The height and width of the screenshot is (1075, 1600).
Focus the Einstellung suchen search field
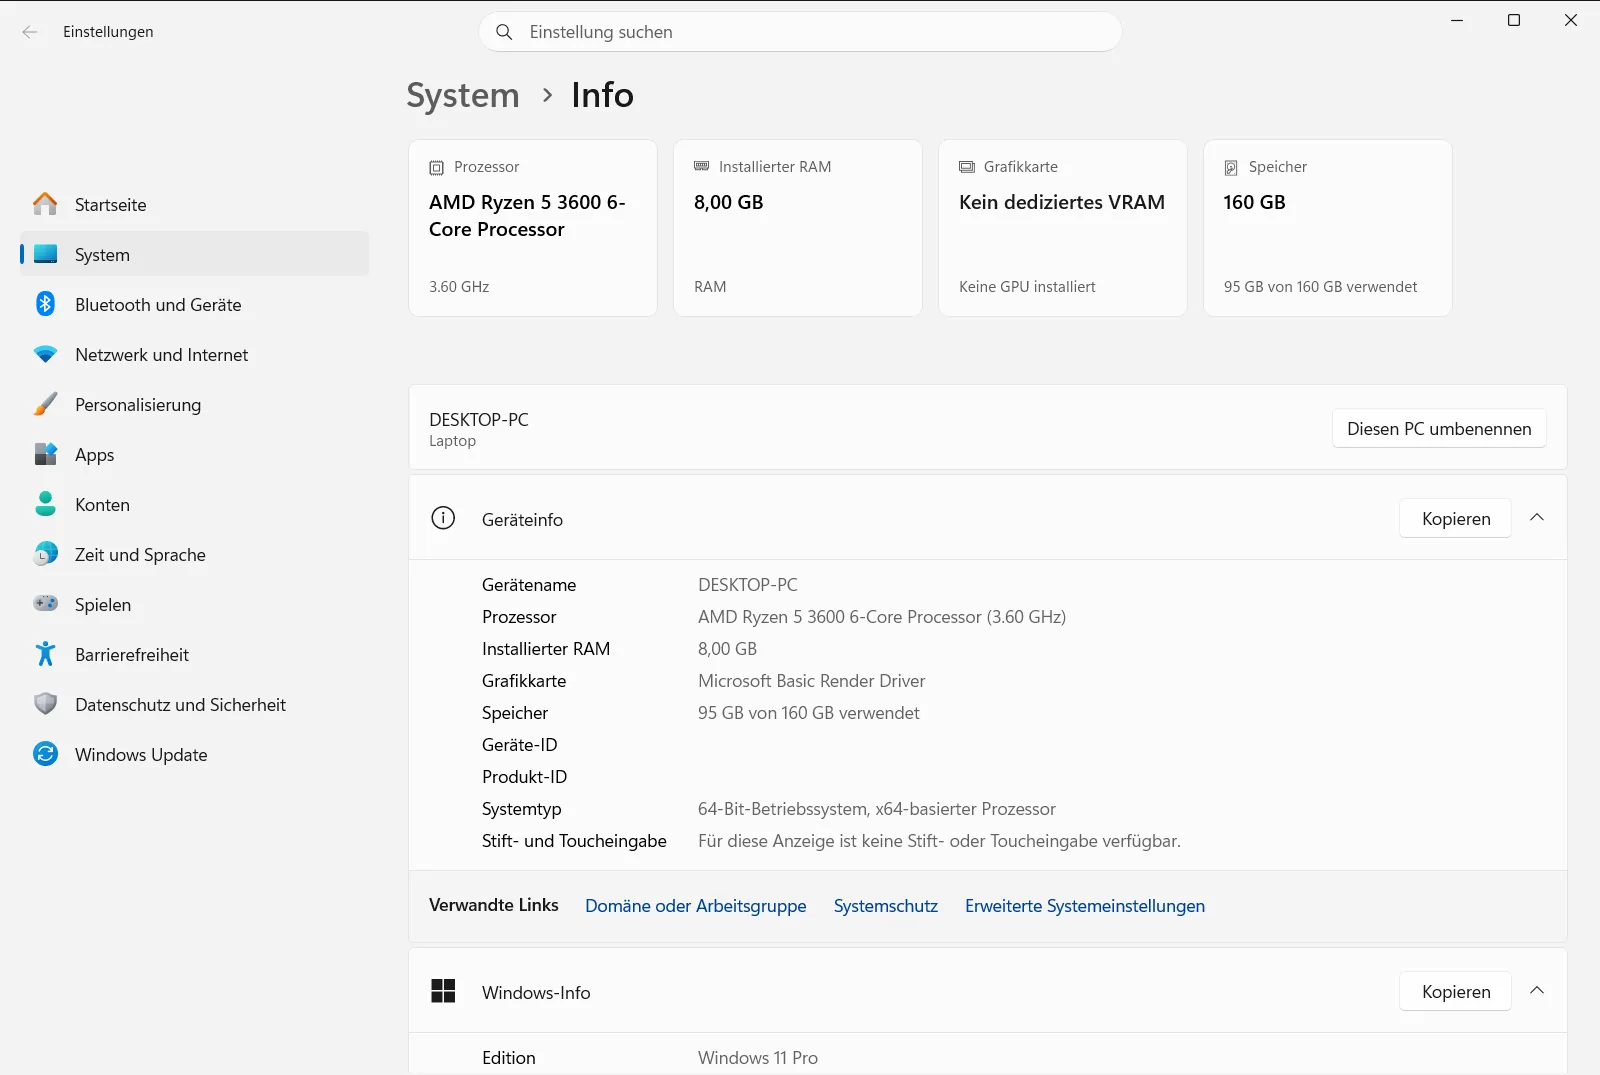click(800, 32)
